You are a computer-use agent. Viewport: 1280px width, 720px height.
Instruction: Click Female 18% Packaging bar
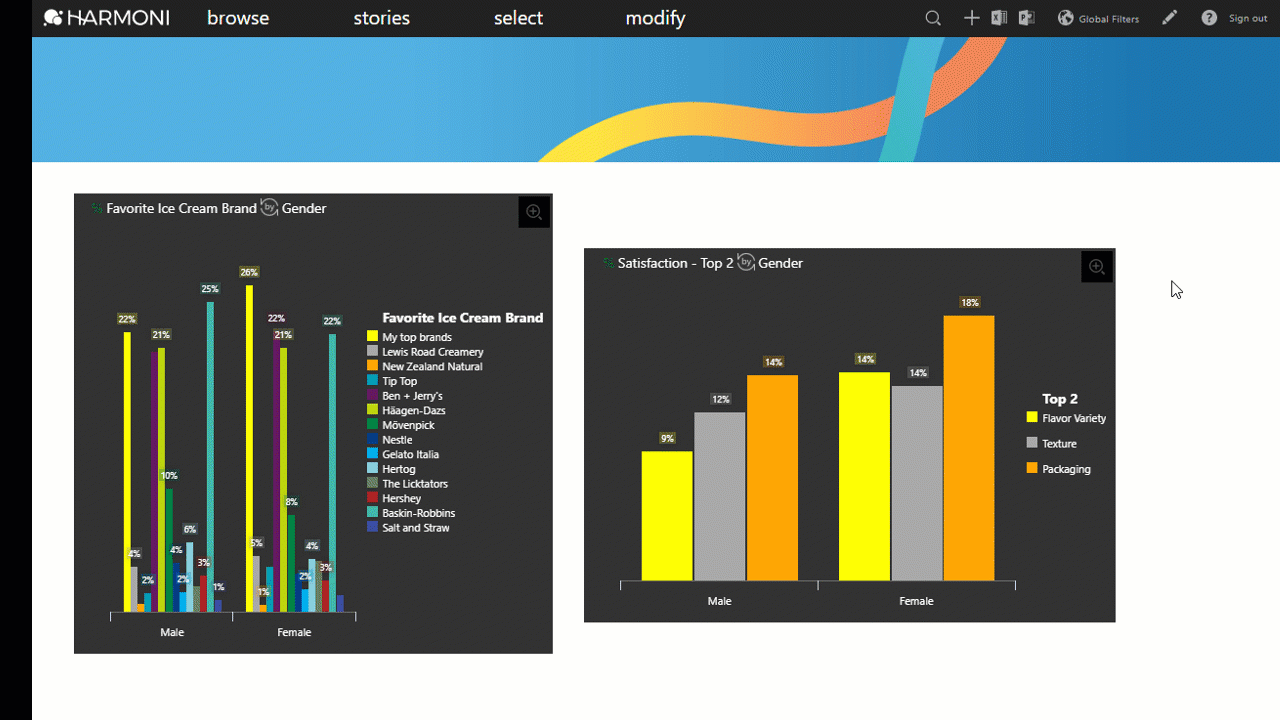(969, 448)
